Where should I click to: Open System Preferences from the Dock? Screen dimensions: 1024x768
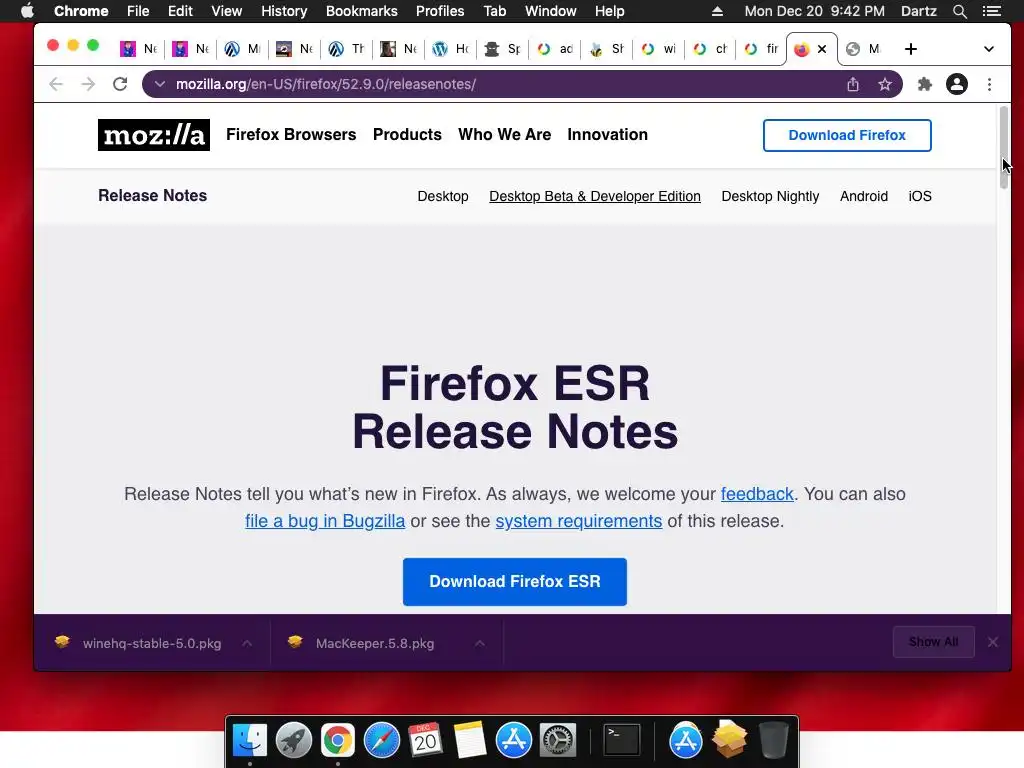pyautogui.click(x=557, y=741)
